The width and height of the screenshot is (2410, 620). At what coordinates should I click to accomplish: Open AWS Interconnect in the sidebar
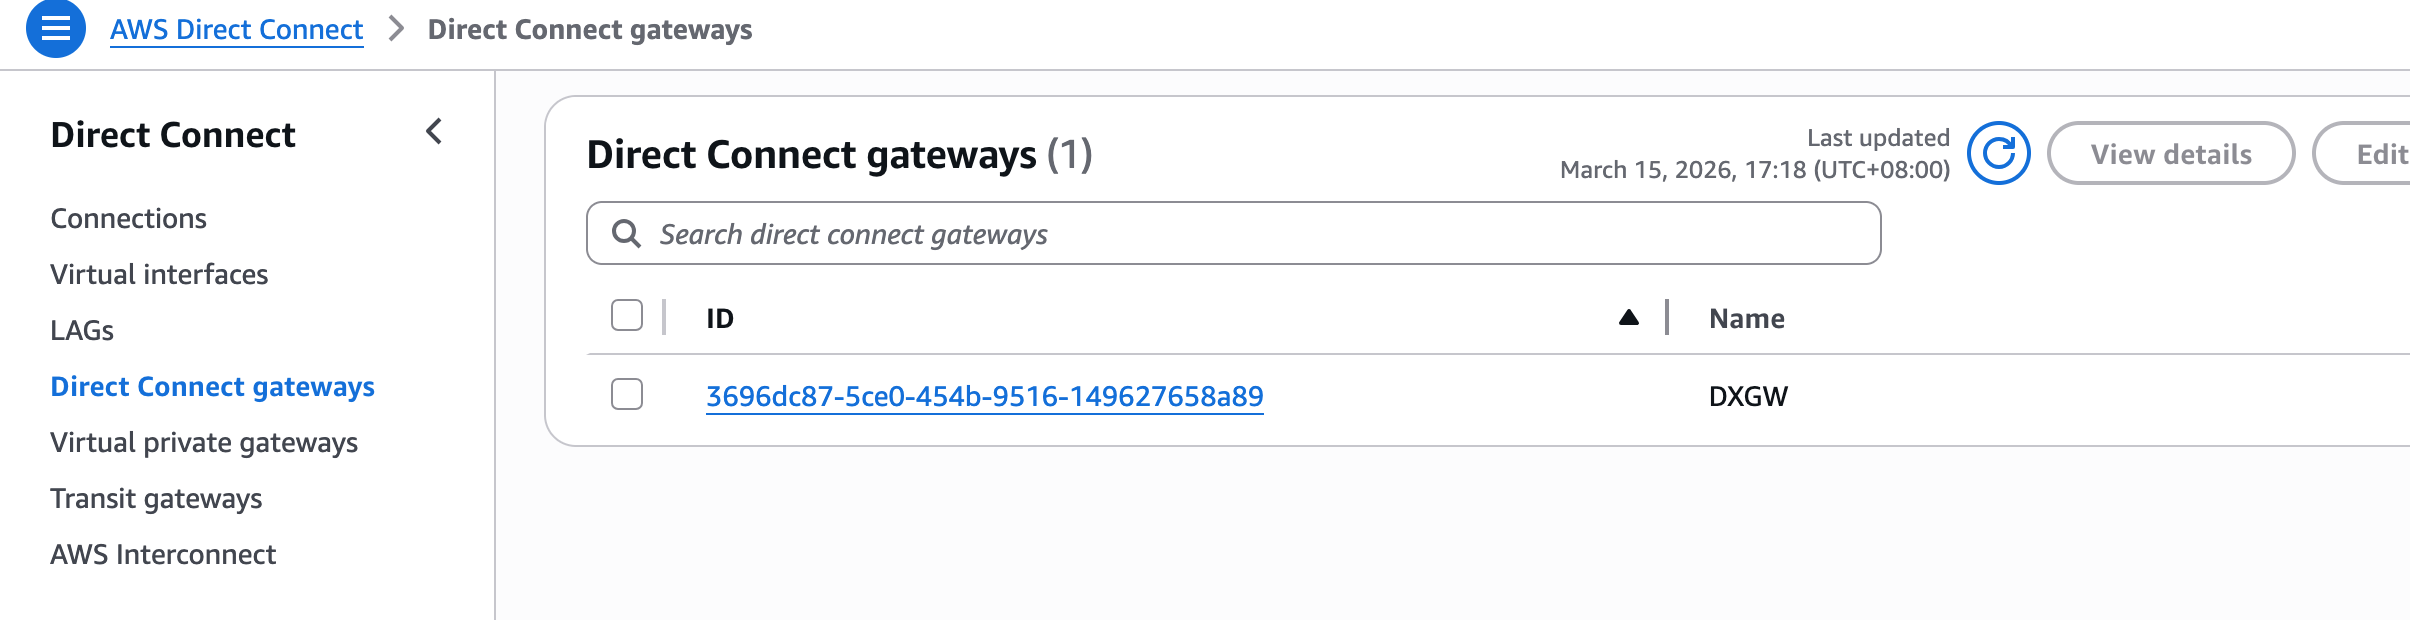[x=163, y=554]
